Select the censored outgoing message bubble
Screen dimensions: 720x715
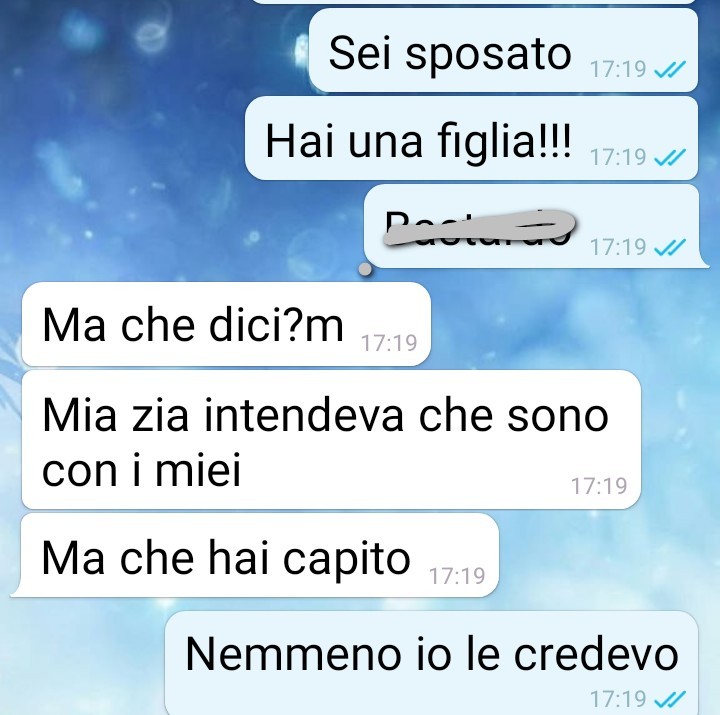[533, 226]
